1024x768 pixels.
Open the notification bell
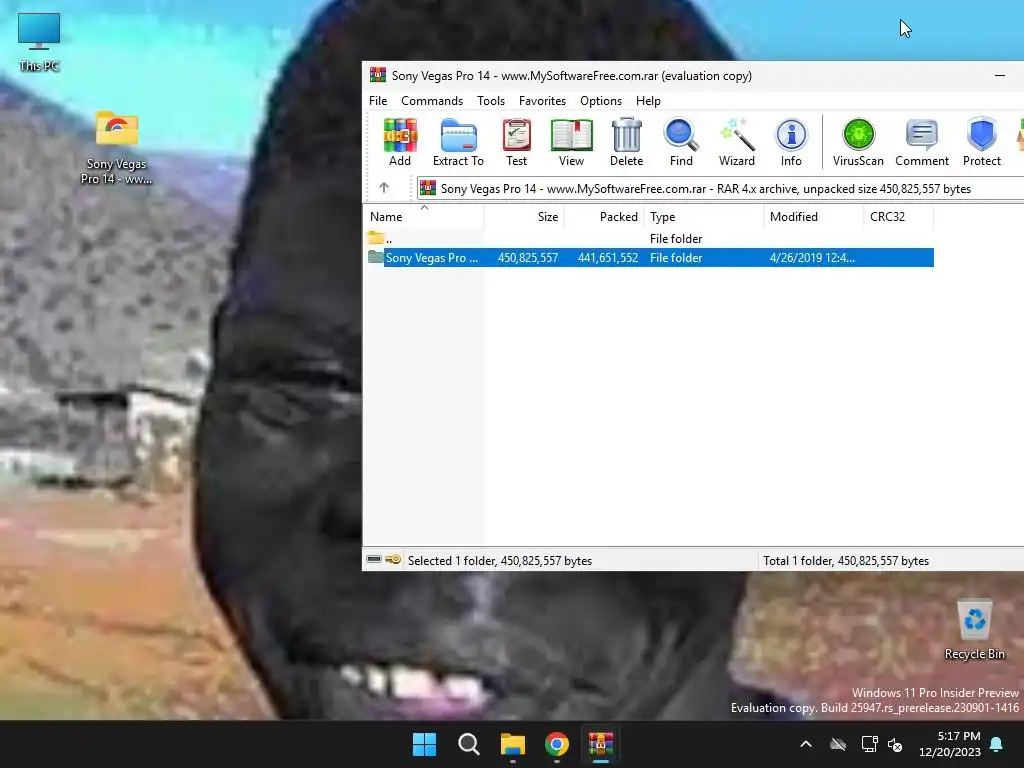click(996, 744)
